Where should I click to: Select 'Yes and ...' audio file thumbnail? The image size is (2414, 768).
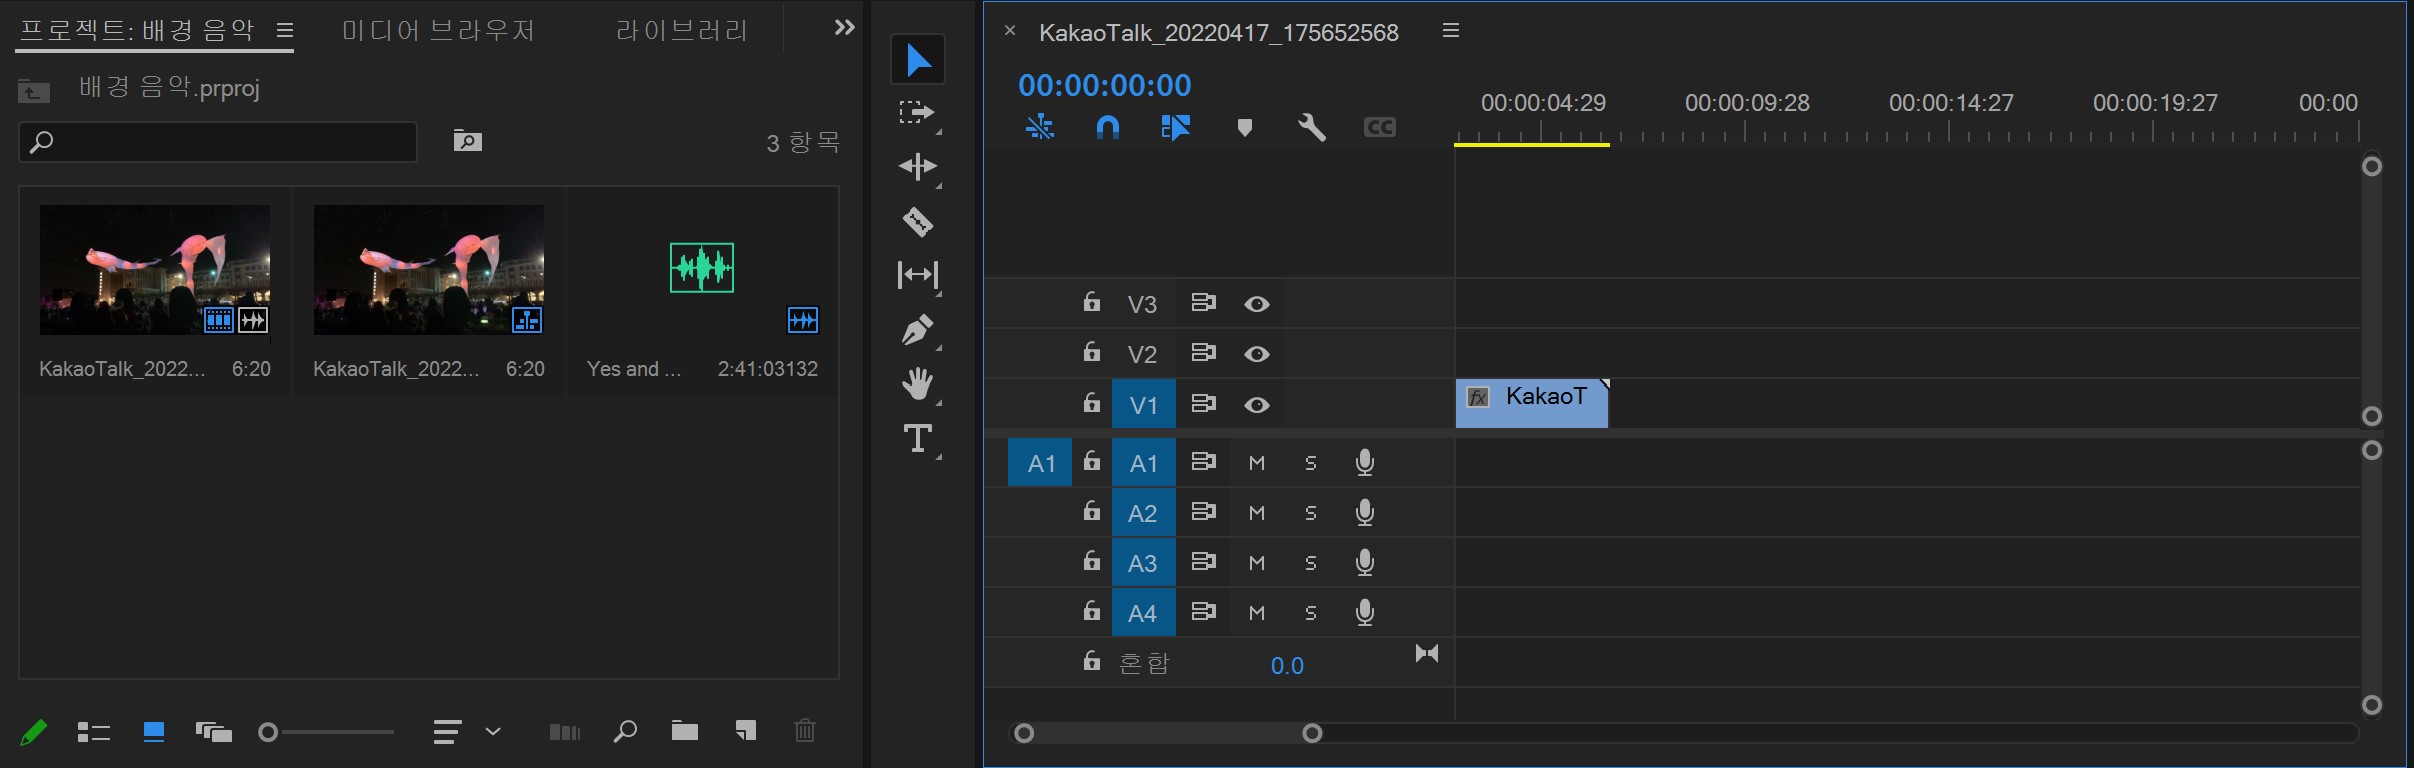click(x=702, y=268)
